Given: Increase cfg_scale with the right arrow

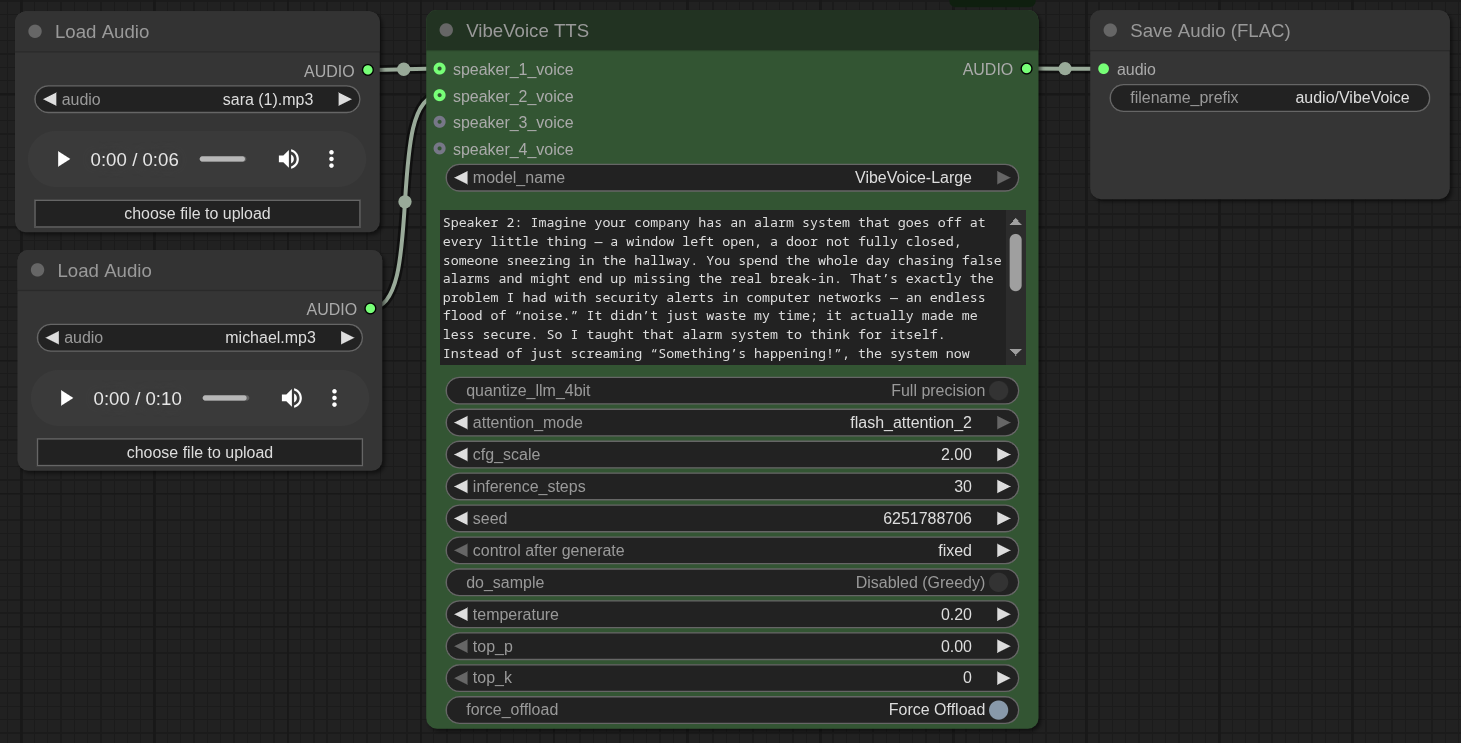Looking at the screenshot, I should pyautogui.click(x=1003, y=455).
